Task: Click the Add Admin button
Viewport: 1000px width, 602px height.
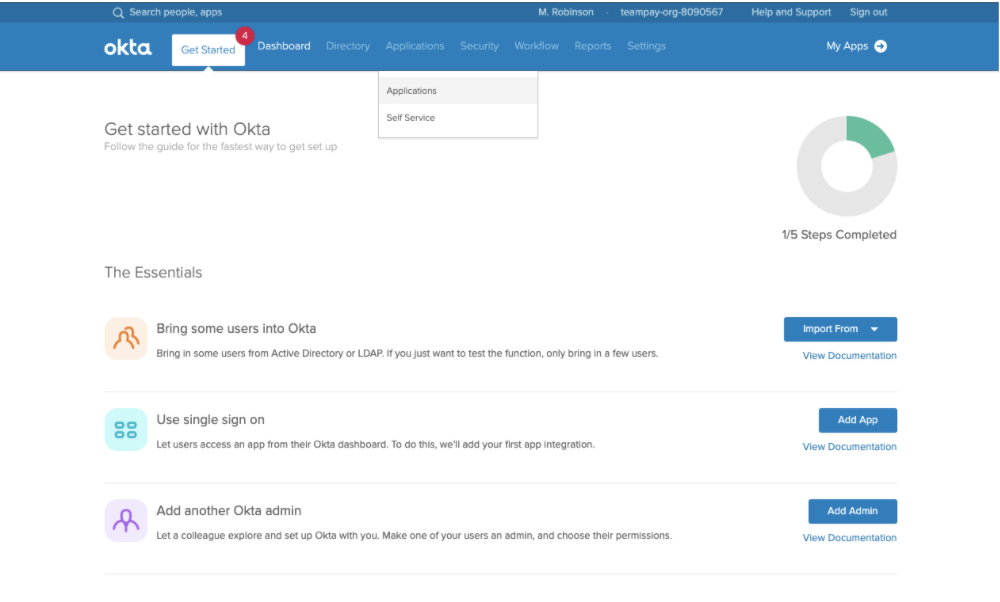Action: pyautogui.click(x=852, y=511)
